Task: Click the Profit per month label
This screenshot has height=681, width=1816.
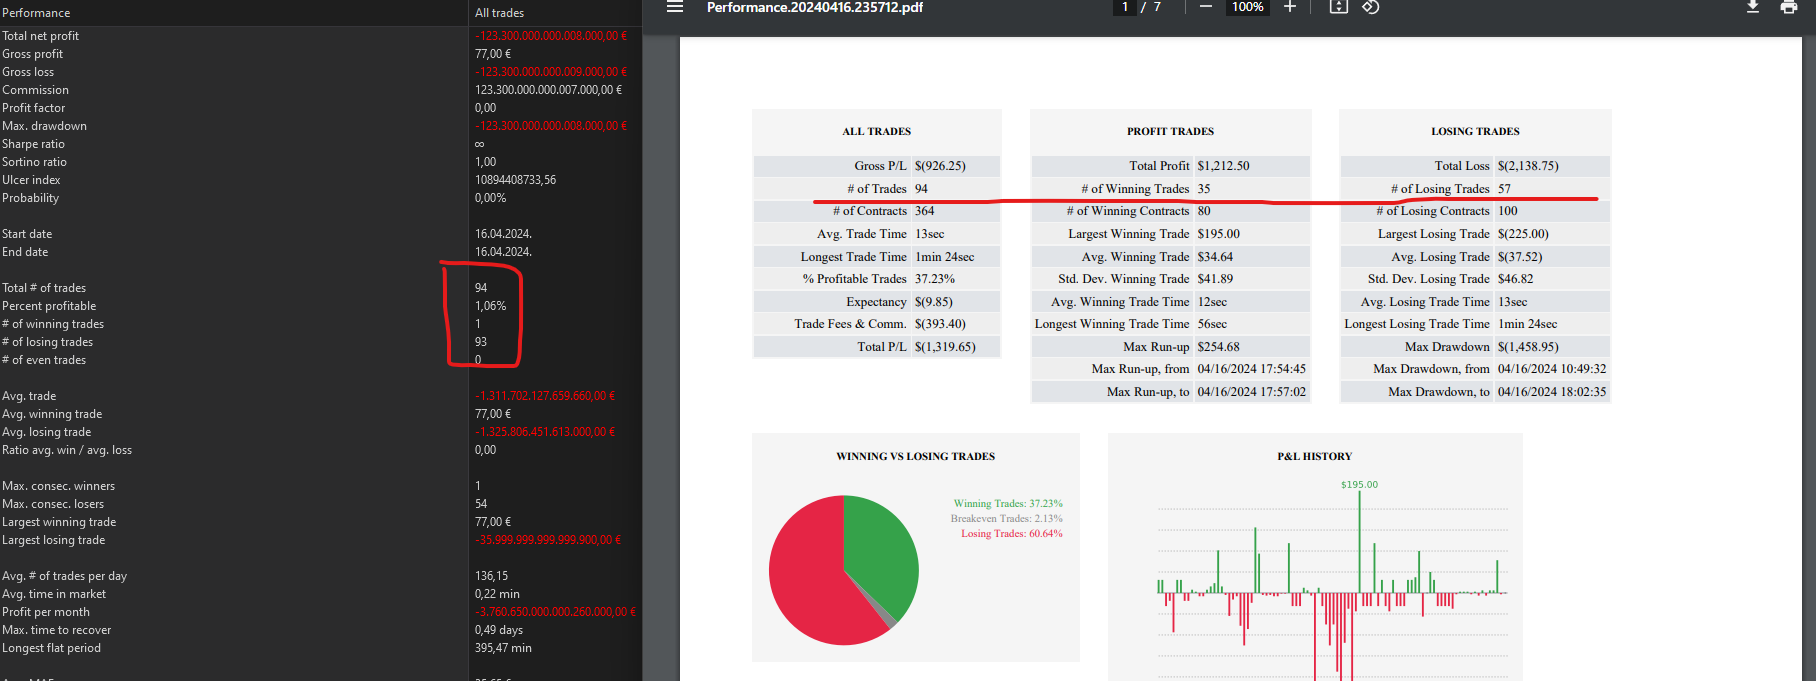Action: (x=46, y=612)
